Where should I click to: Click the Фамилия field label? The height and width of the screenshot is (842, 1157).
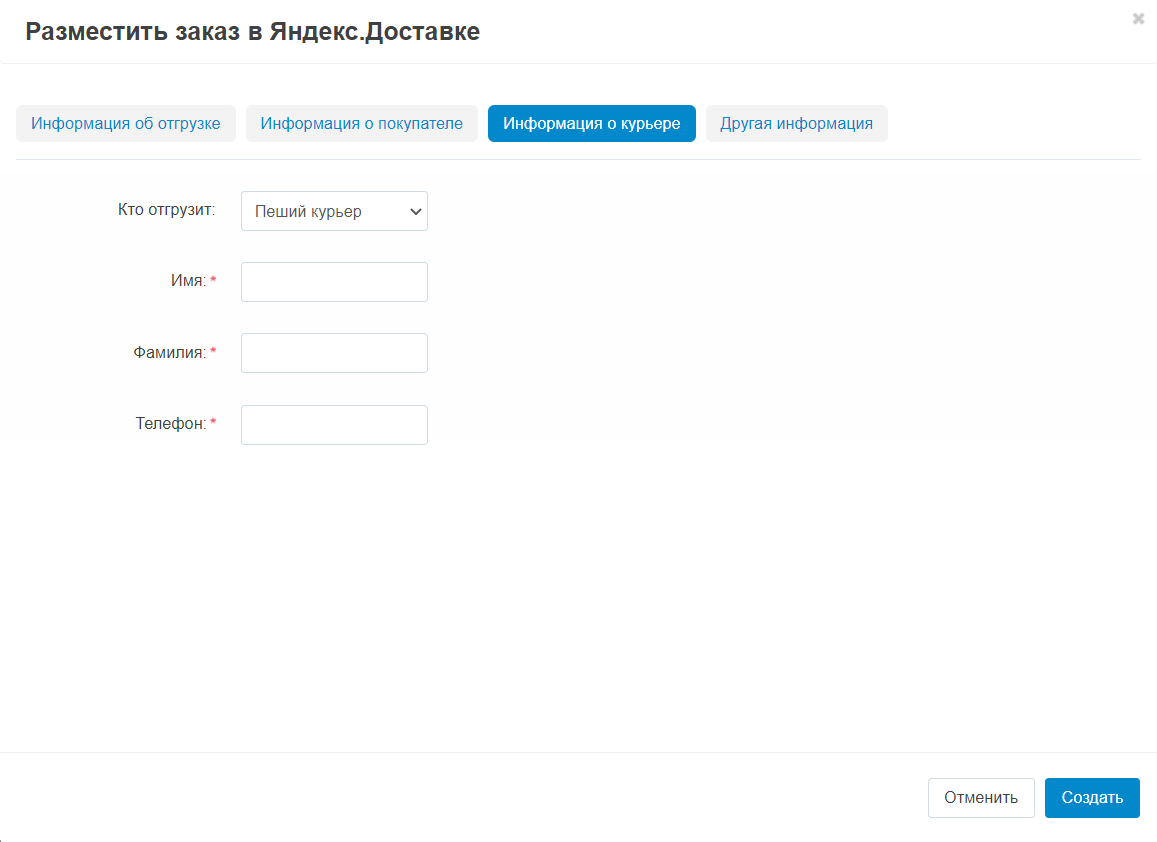[x=169, y=353]
